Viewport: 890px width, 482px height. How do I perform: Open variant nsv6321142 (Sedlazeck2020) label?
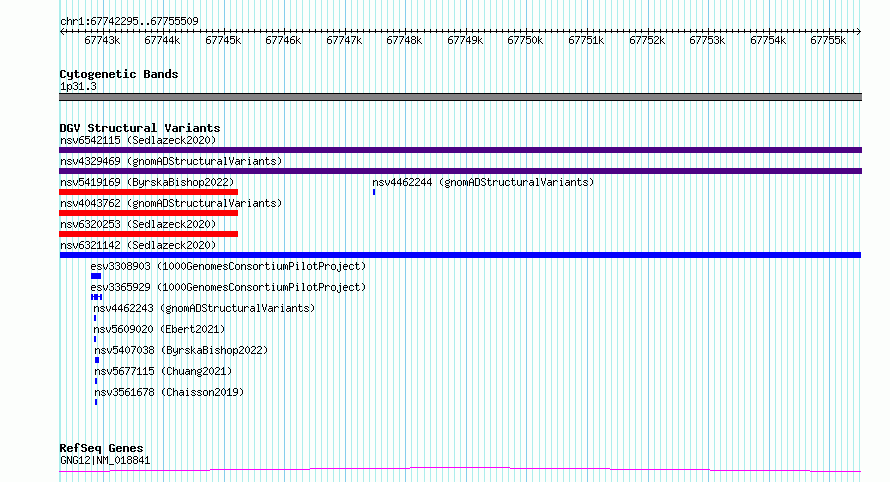click(138, 245)
